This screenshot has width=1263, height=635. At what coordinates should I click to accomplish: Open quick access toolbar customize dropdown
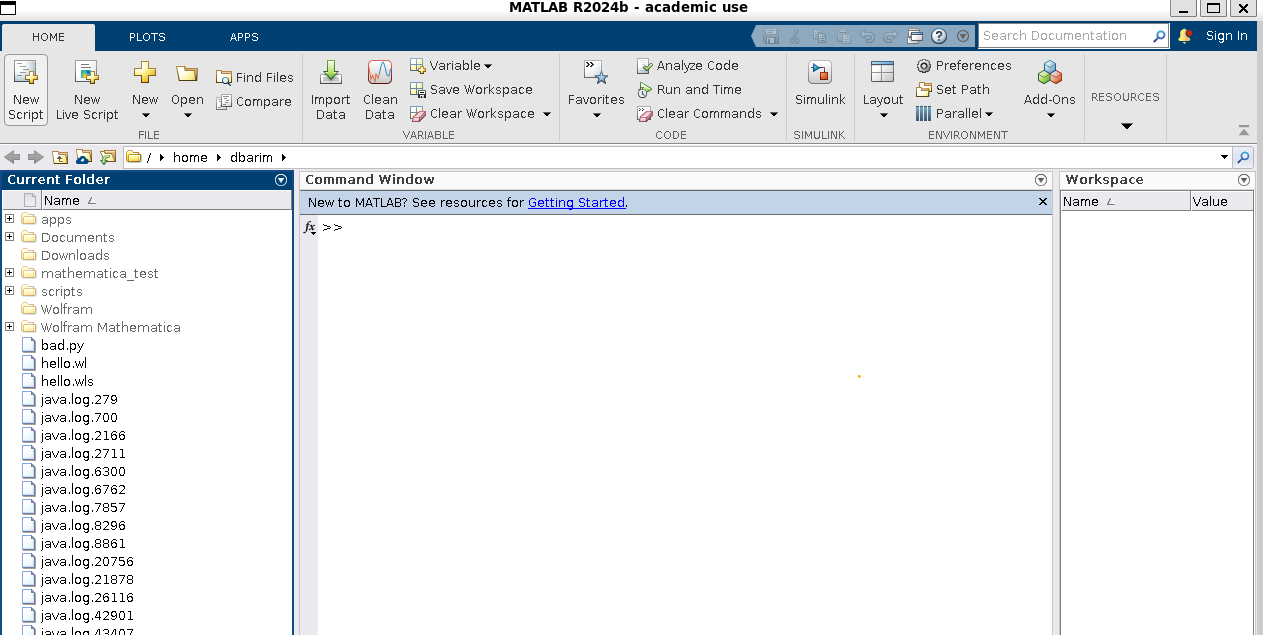963,36
